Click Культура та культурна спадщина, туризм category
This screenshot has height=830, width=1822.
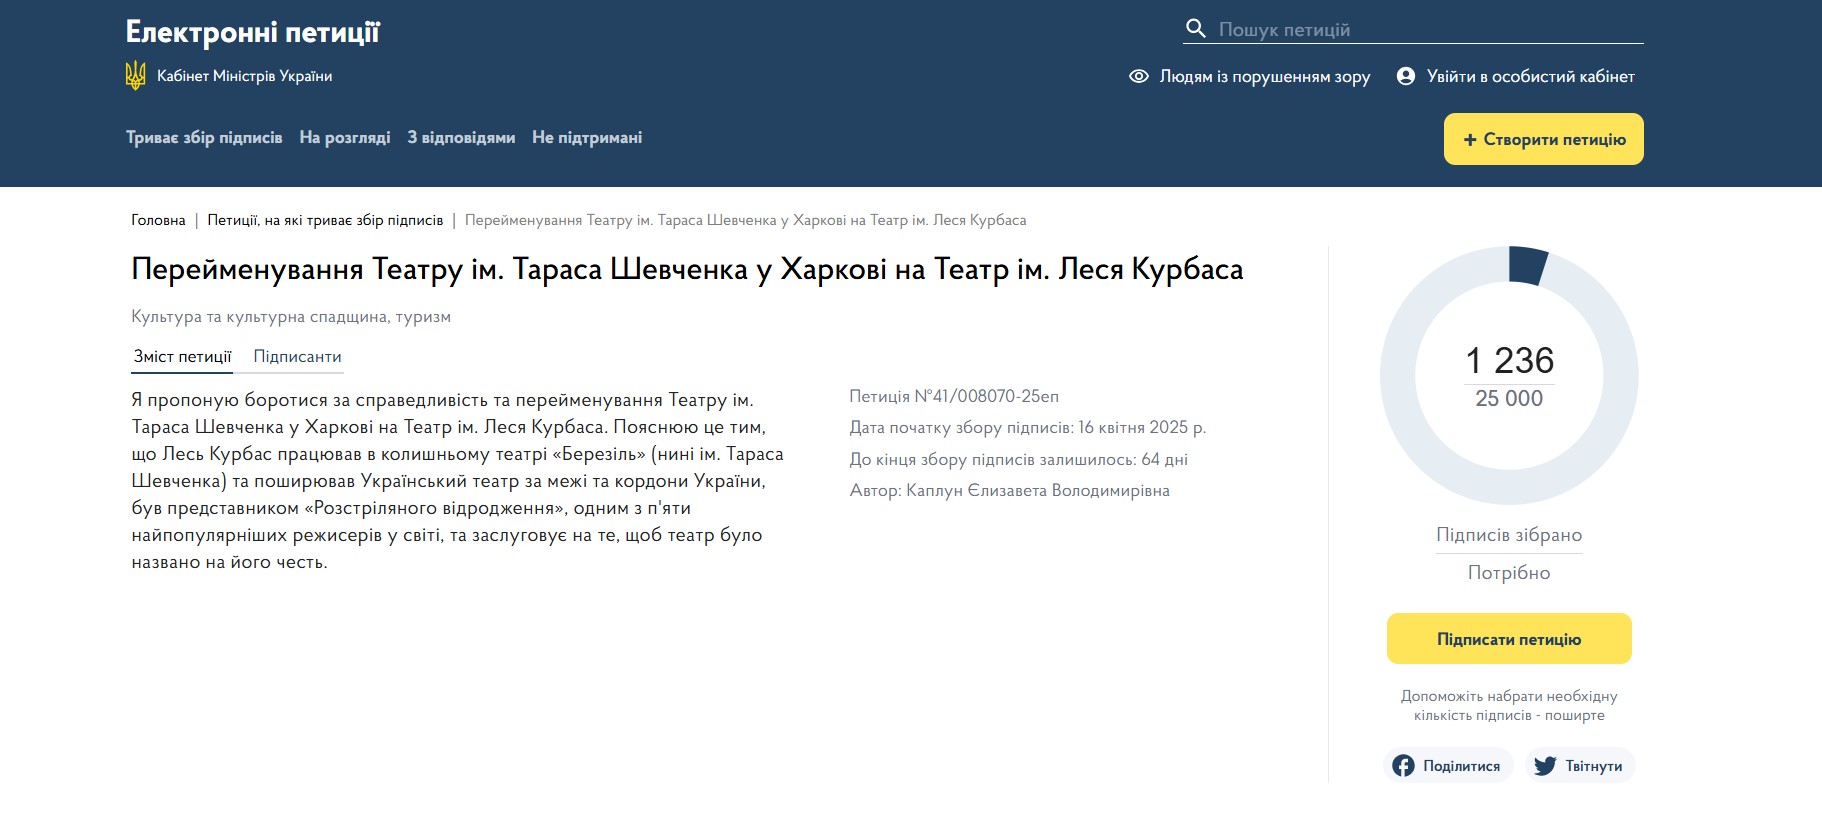coord(291,317)
